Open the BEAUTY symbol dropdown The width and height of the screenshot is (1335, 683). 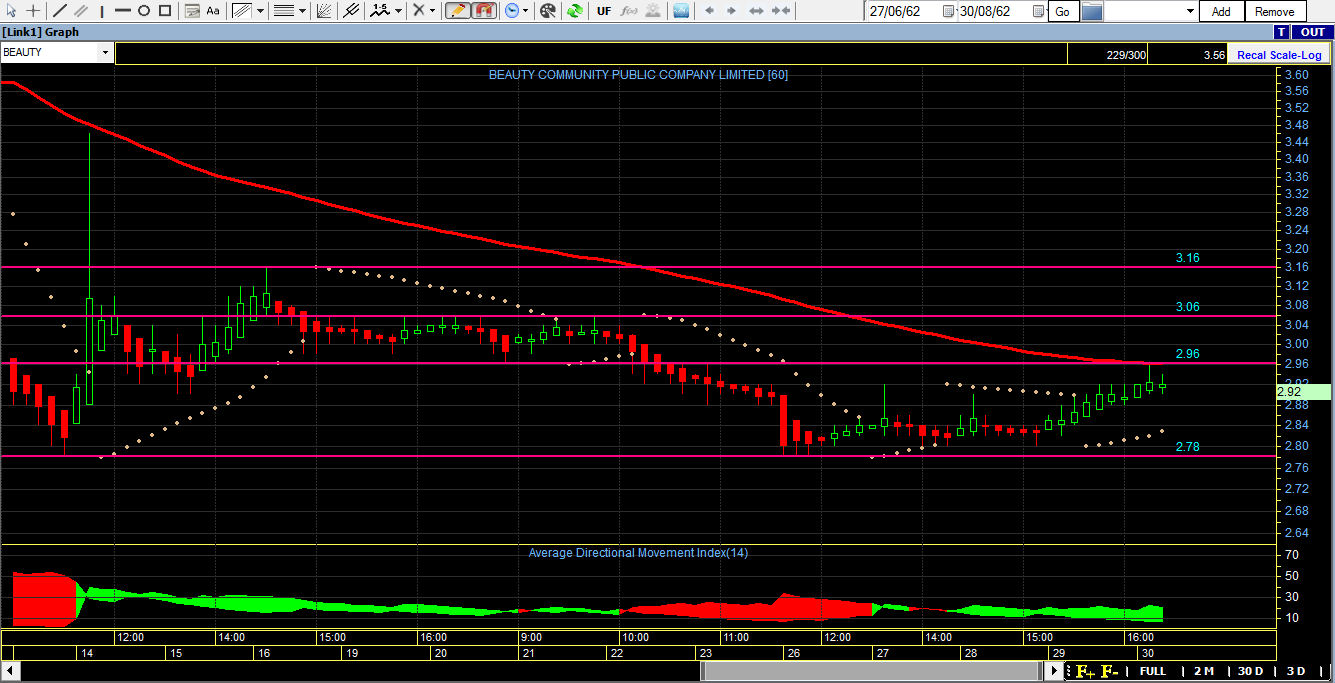click(105, 52)
